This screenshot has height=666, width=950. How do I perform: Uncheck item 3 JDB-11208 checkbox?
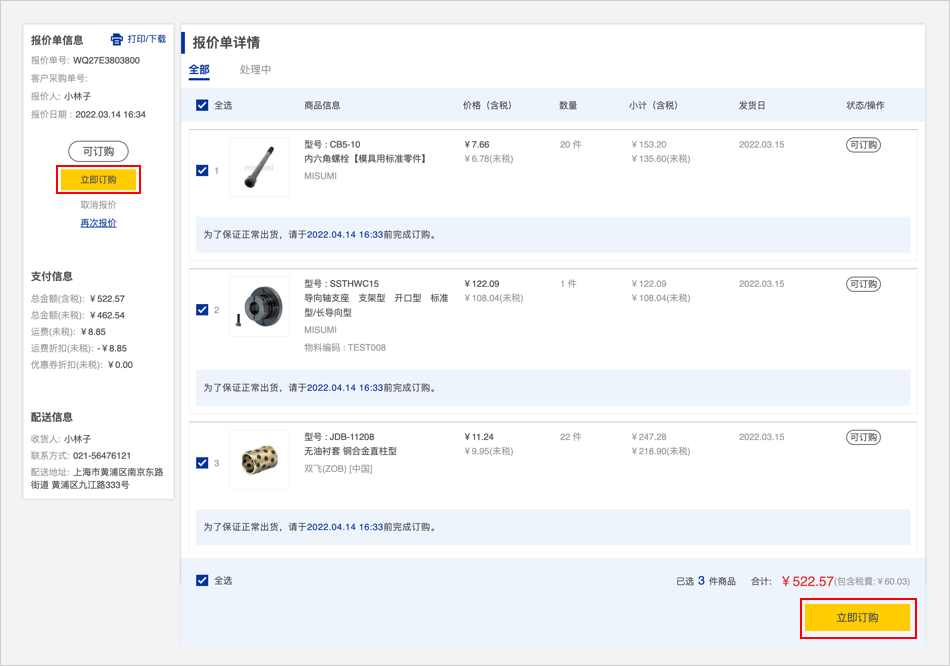pos(203,462)
